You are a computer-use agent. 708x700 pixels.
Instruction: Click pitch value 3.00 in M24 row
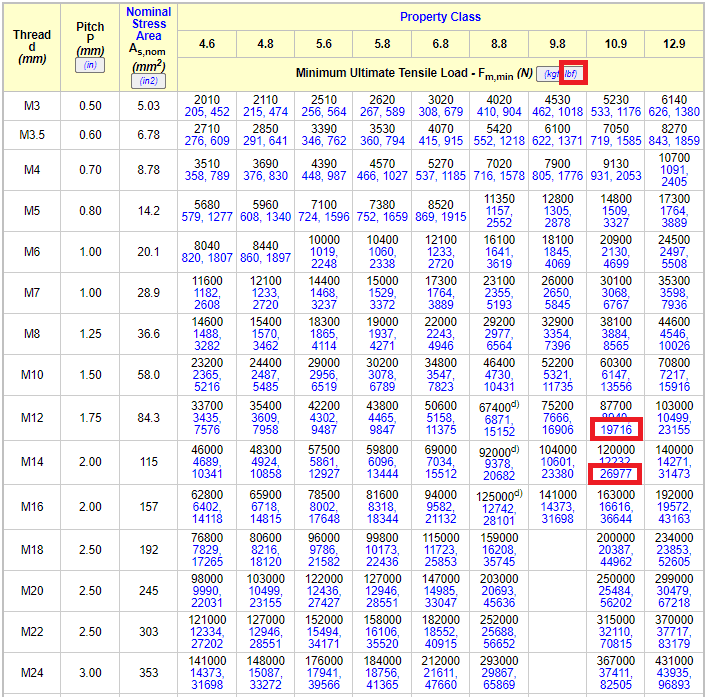(90, 672)
